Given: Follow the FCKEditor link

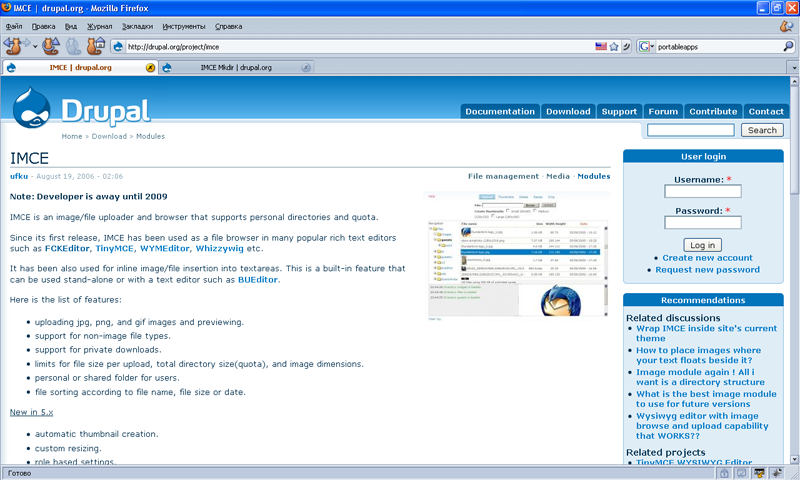Looking at the screenshot, I should tap(67, 249).
